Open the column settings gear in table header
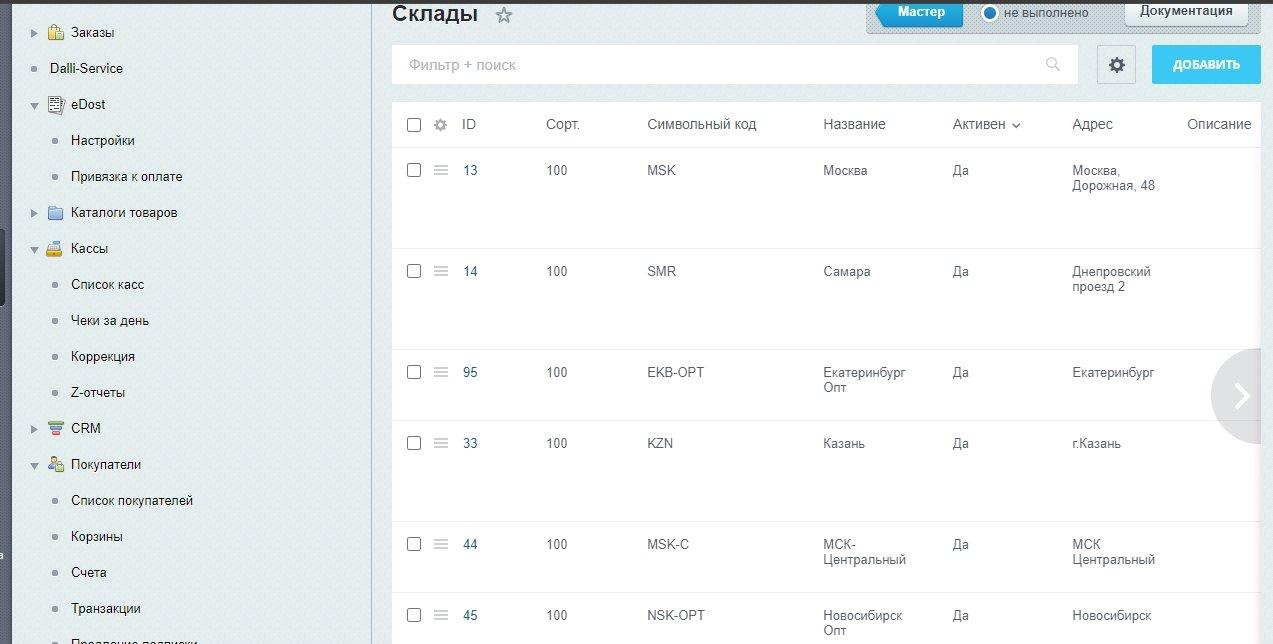 [x=440, y=125]
